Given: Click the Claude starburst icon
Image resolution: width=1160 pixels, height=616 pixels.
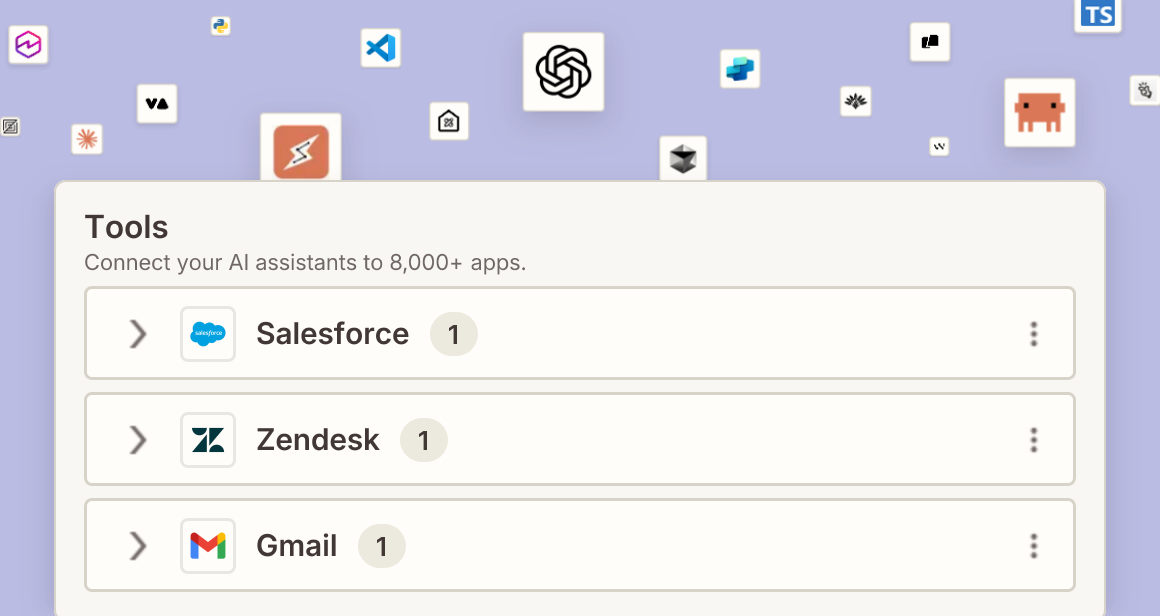Looking at the screenshot, I should [x=87, y=139].
